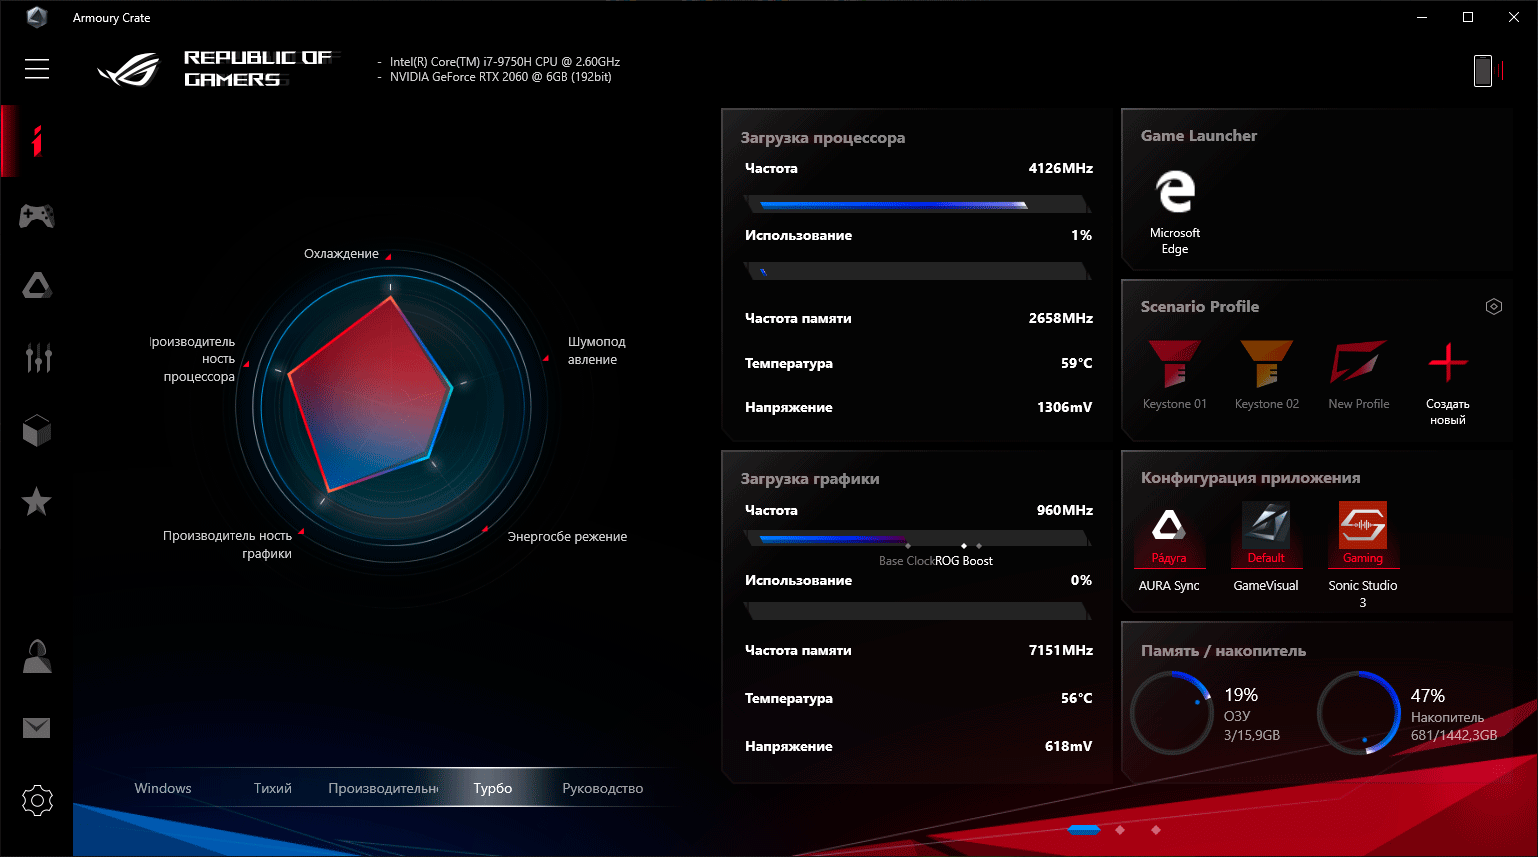The width and height of the screenshot is (1538, 857).
Task: Minimize the Armoury Crate window
Action: coord(1422,17)
